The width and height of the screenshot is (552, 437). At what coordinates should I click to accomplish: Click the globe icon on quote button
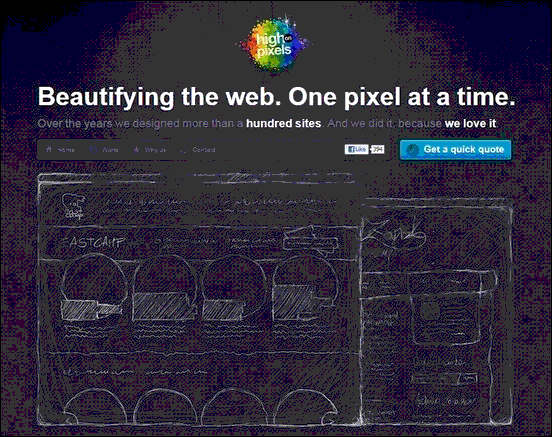tap(412, 150)
